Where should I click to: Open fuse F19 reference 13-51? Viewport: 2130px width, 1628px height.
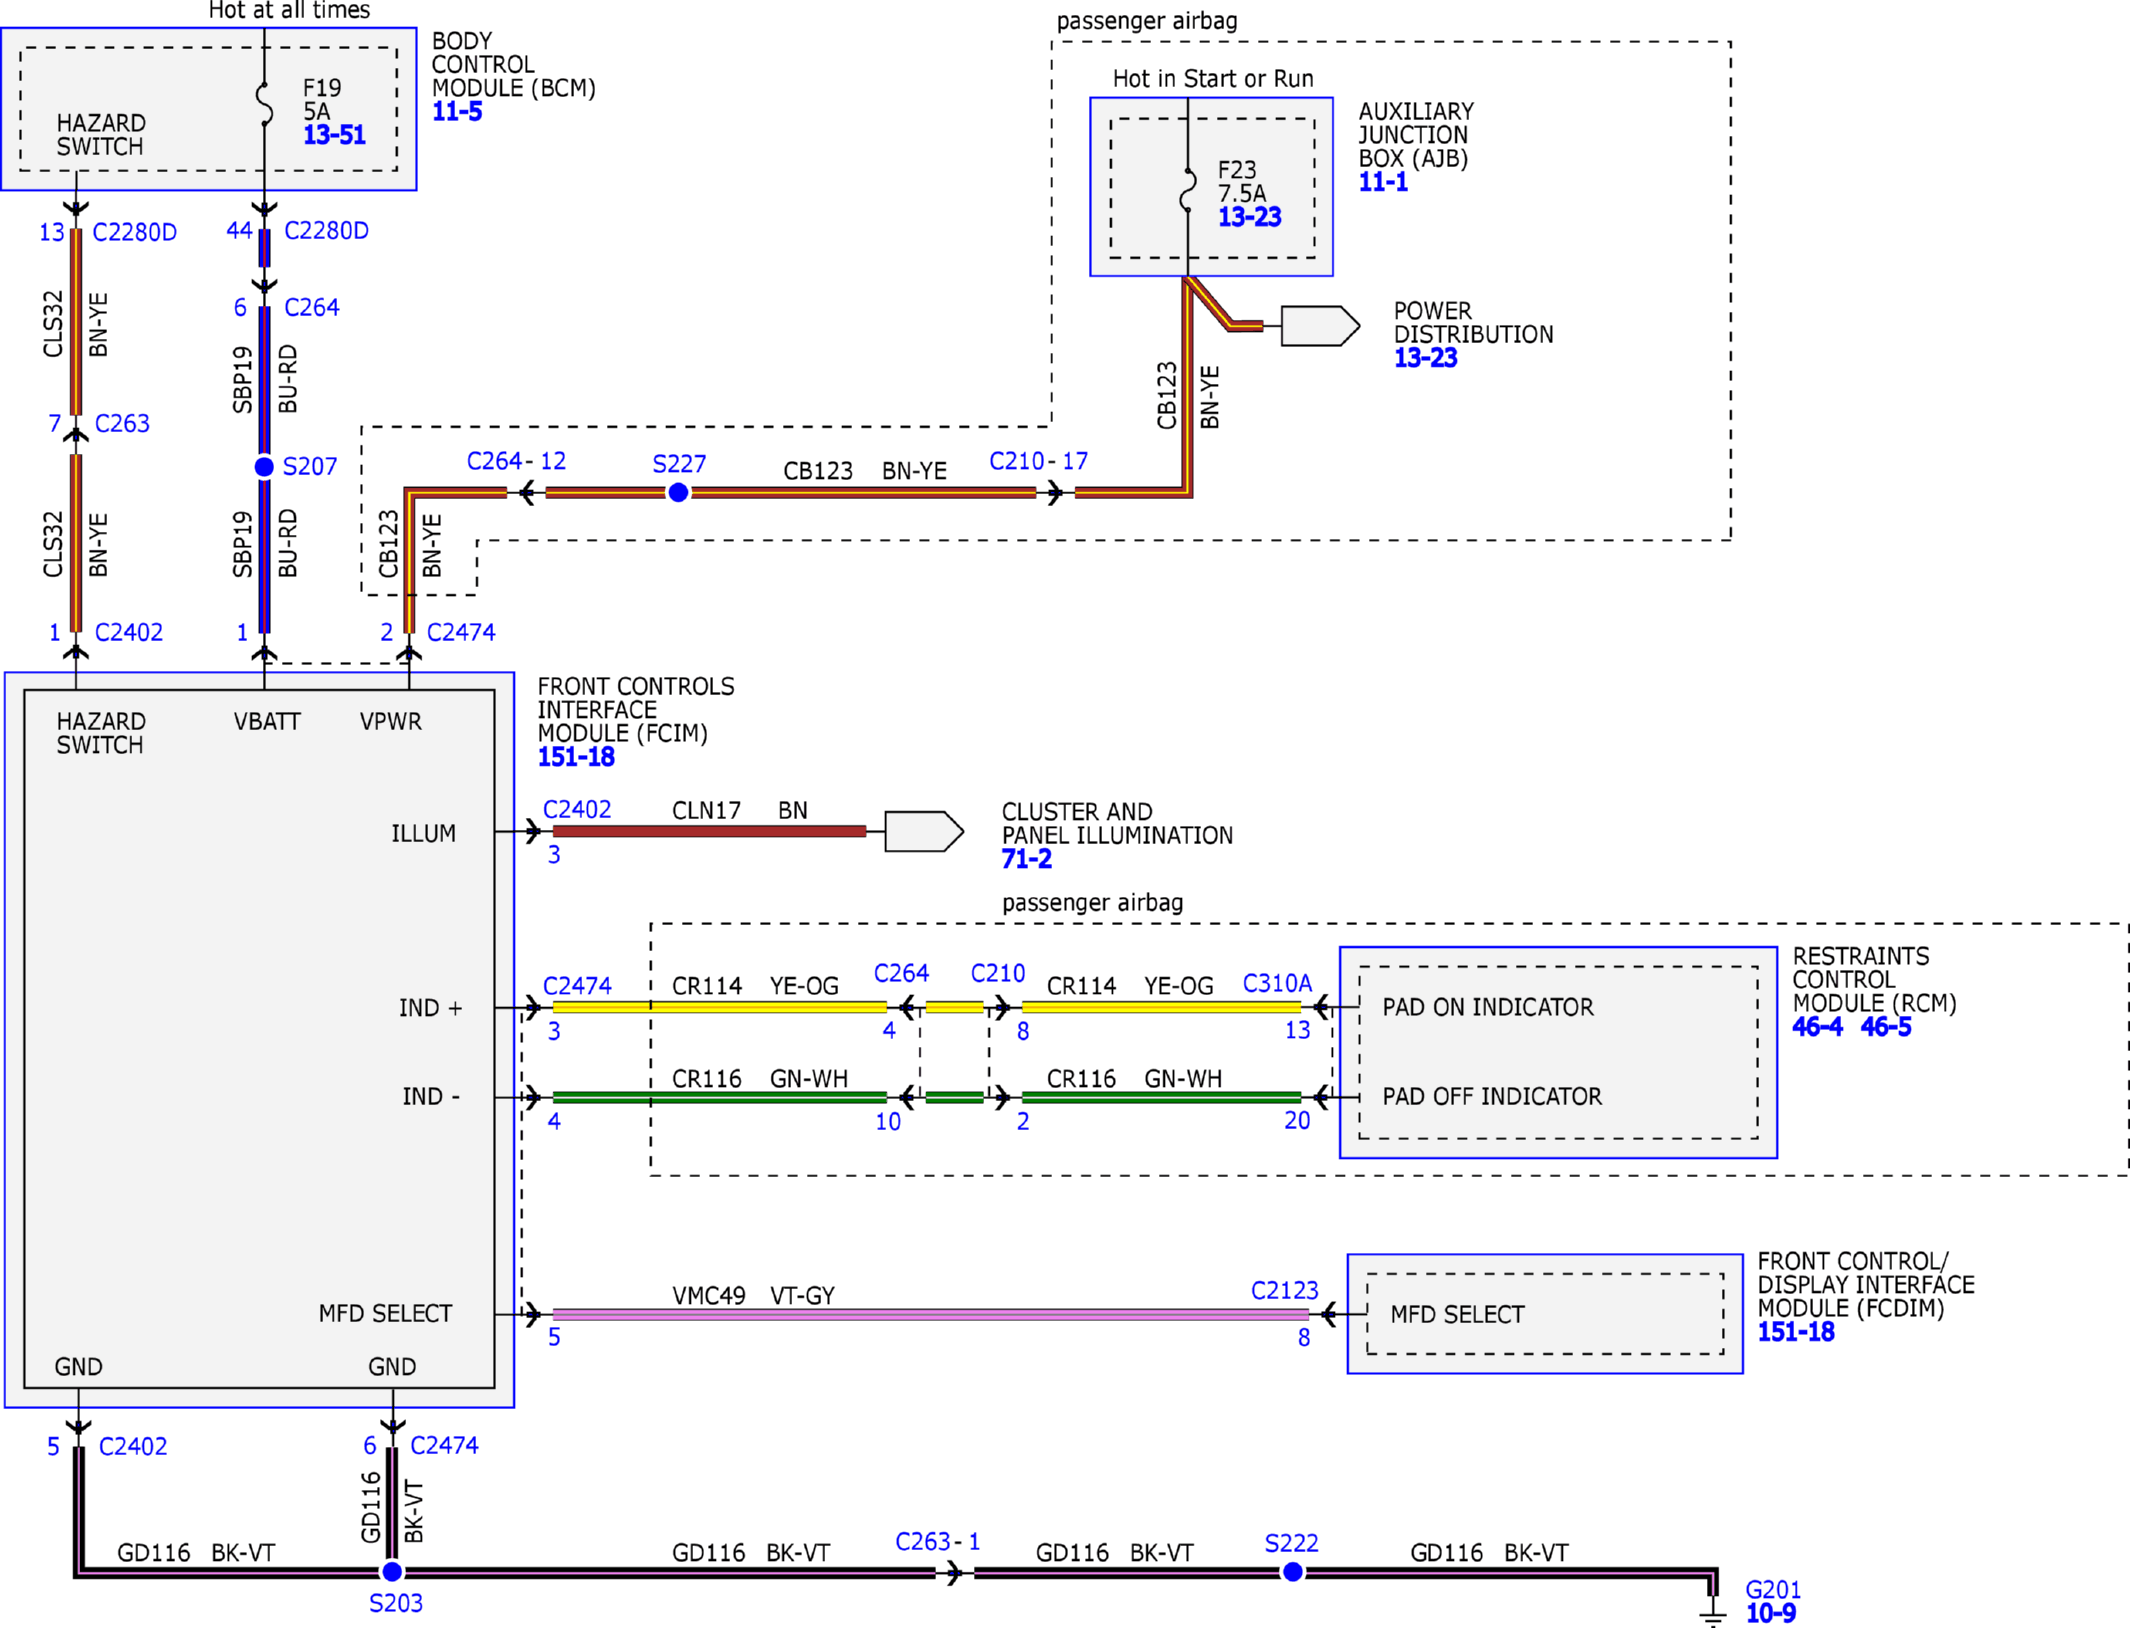[x=334, y=135]
